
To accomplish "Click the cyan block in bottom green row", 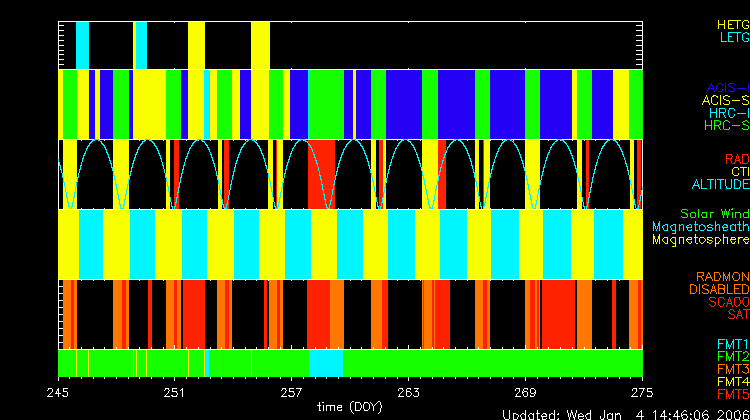I will 326,362.
